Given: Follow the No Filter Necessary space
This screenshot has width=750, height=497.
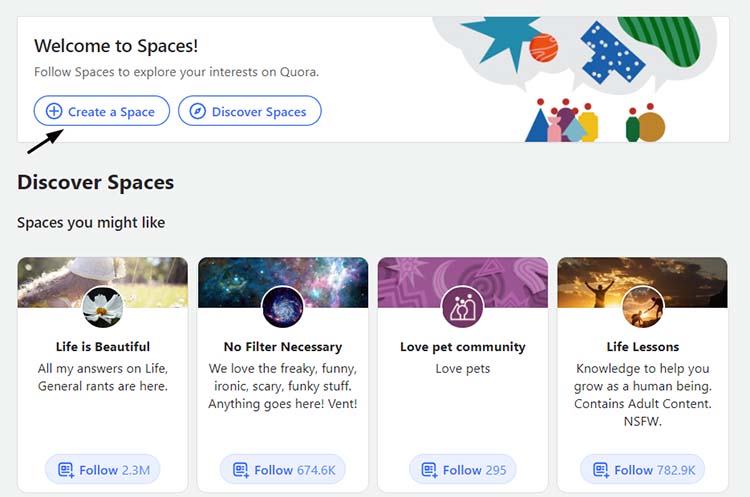Looking at the screenshot, I should (x=283, y=469).
